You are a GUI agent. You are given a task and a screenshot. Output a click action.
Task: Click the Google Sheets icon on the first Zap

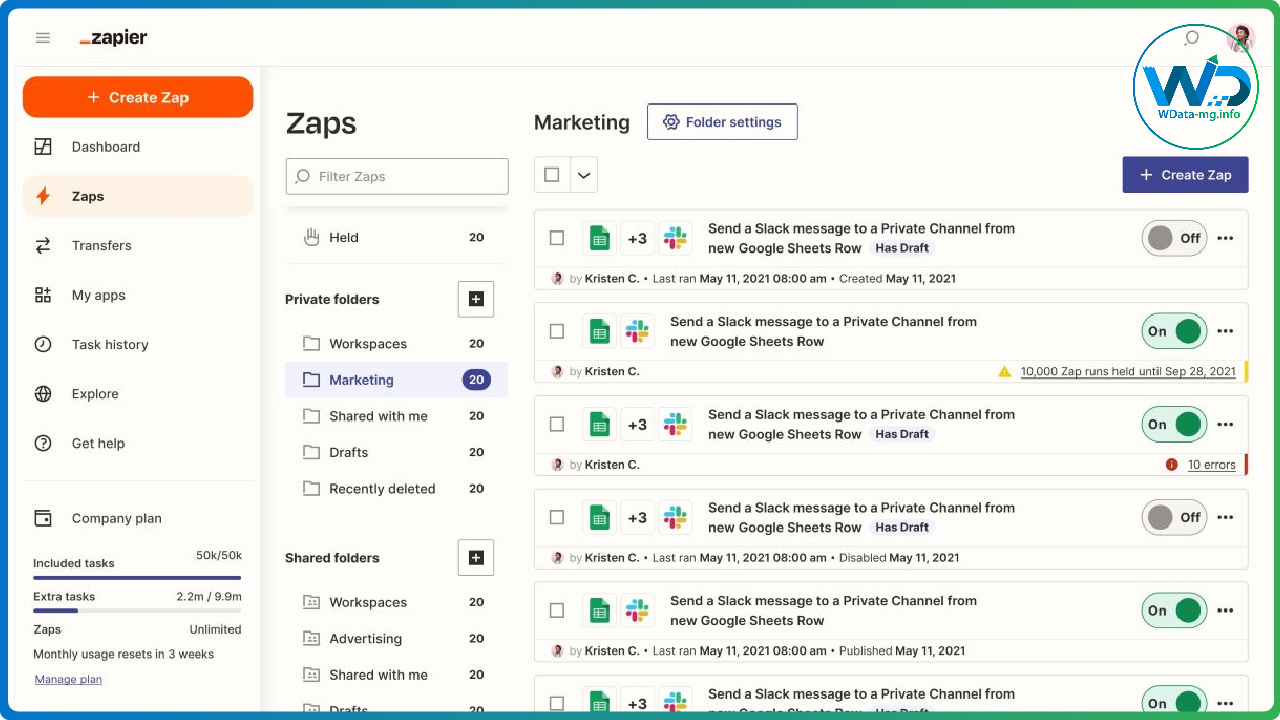point(599,238)
